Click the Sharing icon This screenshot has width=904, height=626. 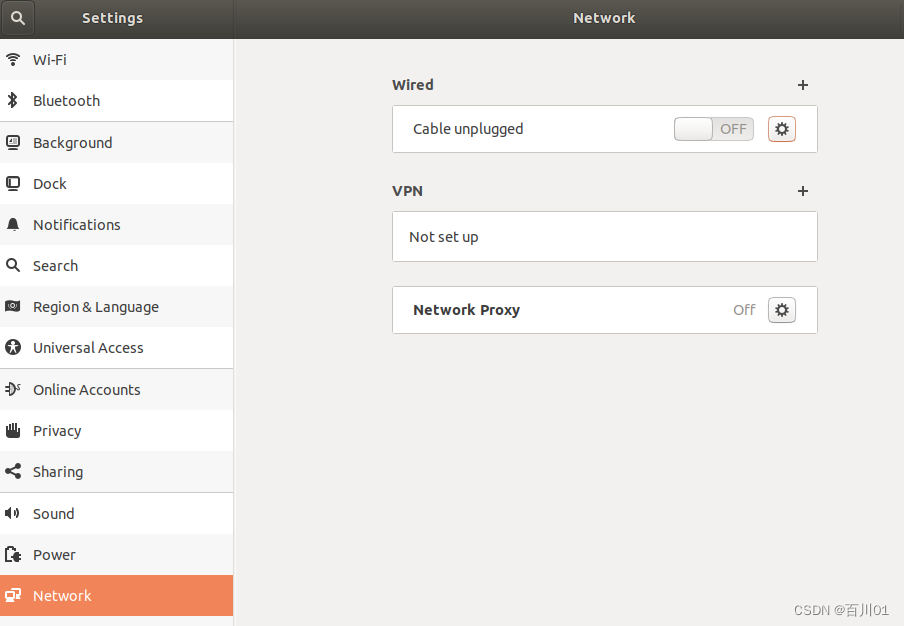(13, 471)
